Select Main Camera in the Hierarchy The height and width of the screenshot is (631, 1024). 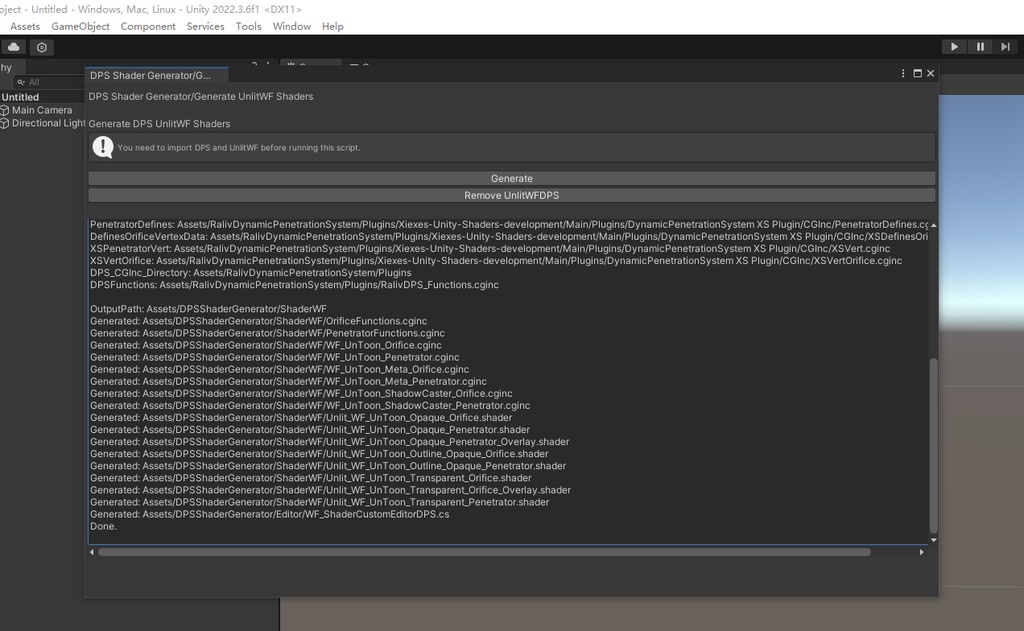point(42,110)
